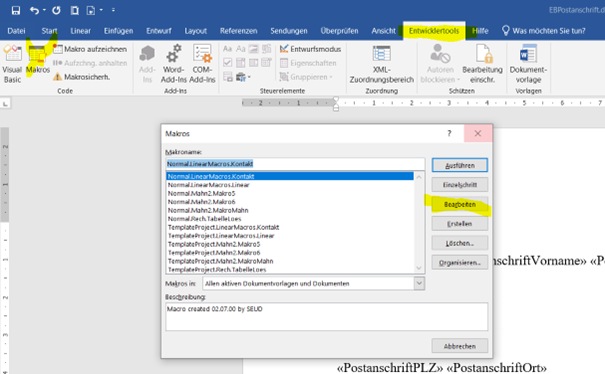Switch to the Referenzen tab
The height and width of the screenshot is (374, 605).
pyautogui.click(x=238, y=31)
